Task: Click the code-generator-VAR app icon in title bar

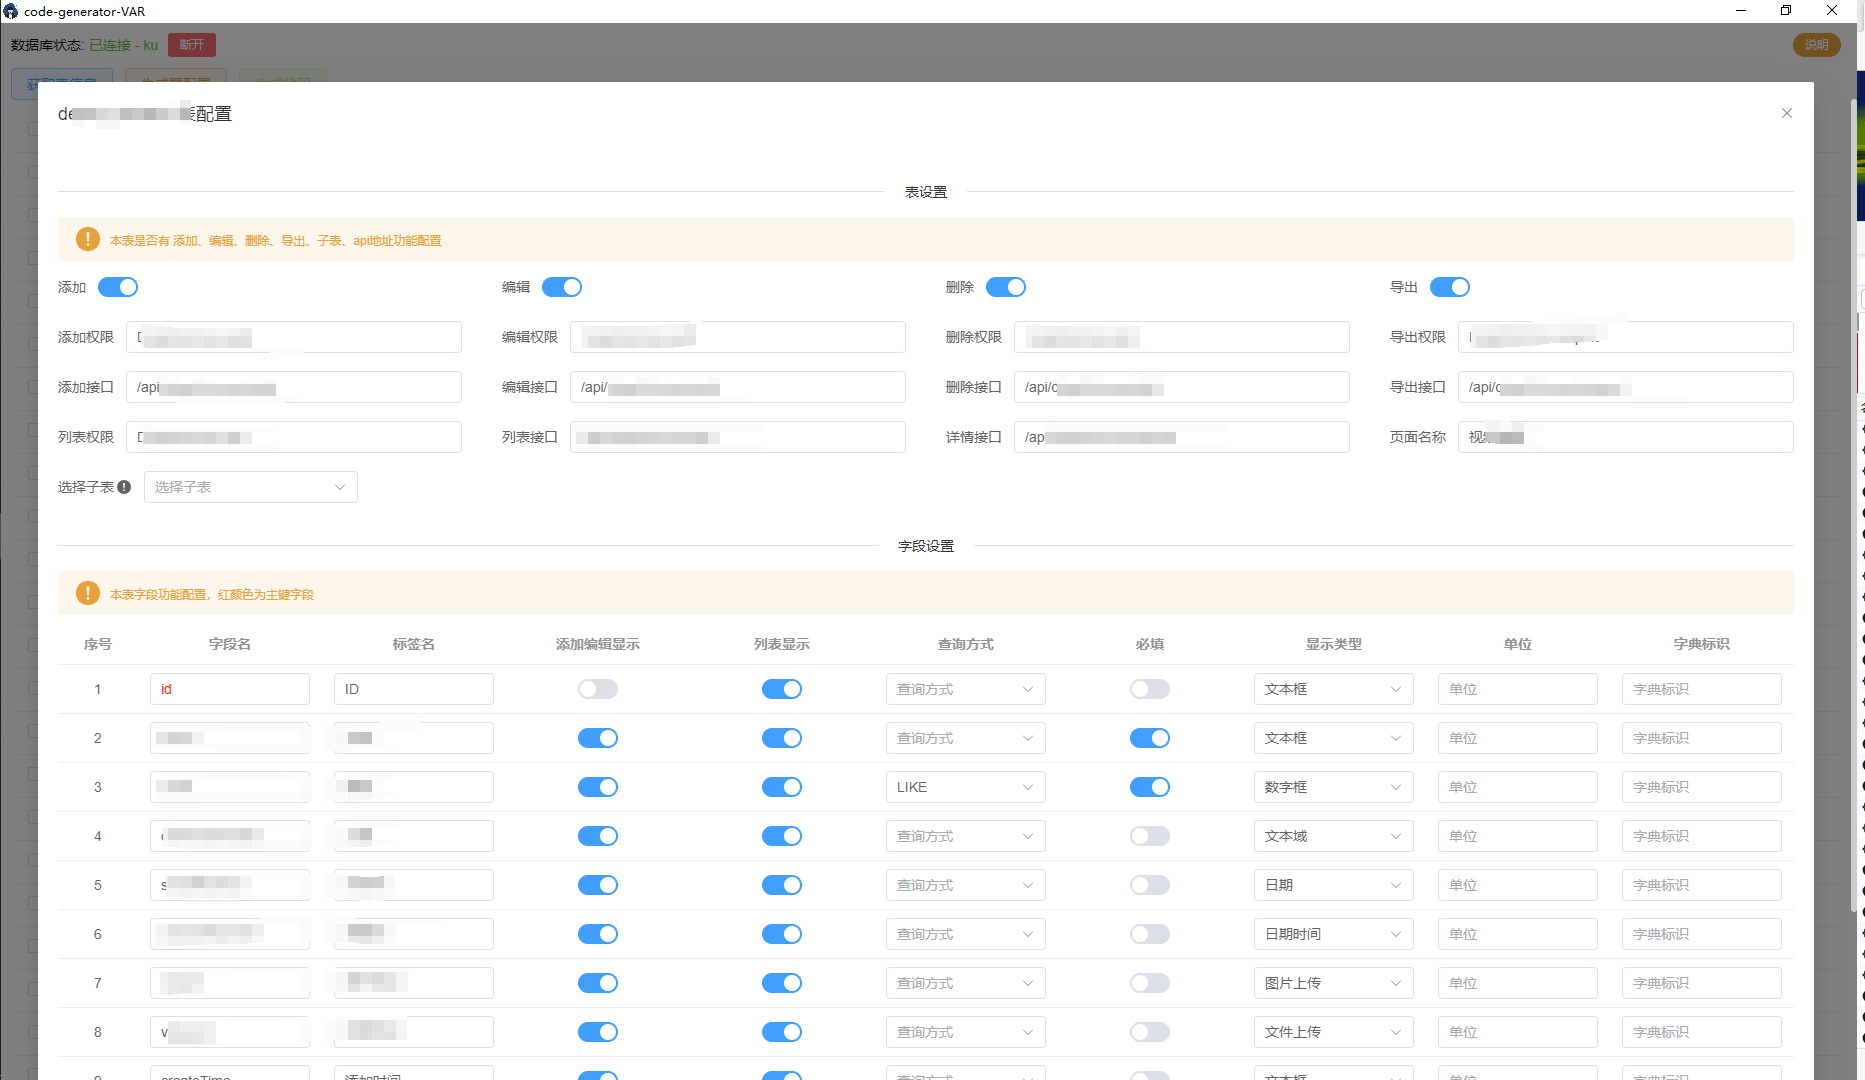Action: tap(11, 11)
